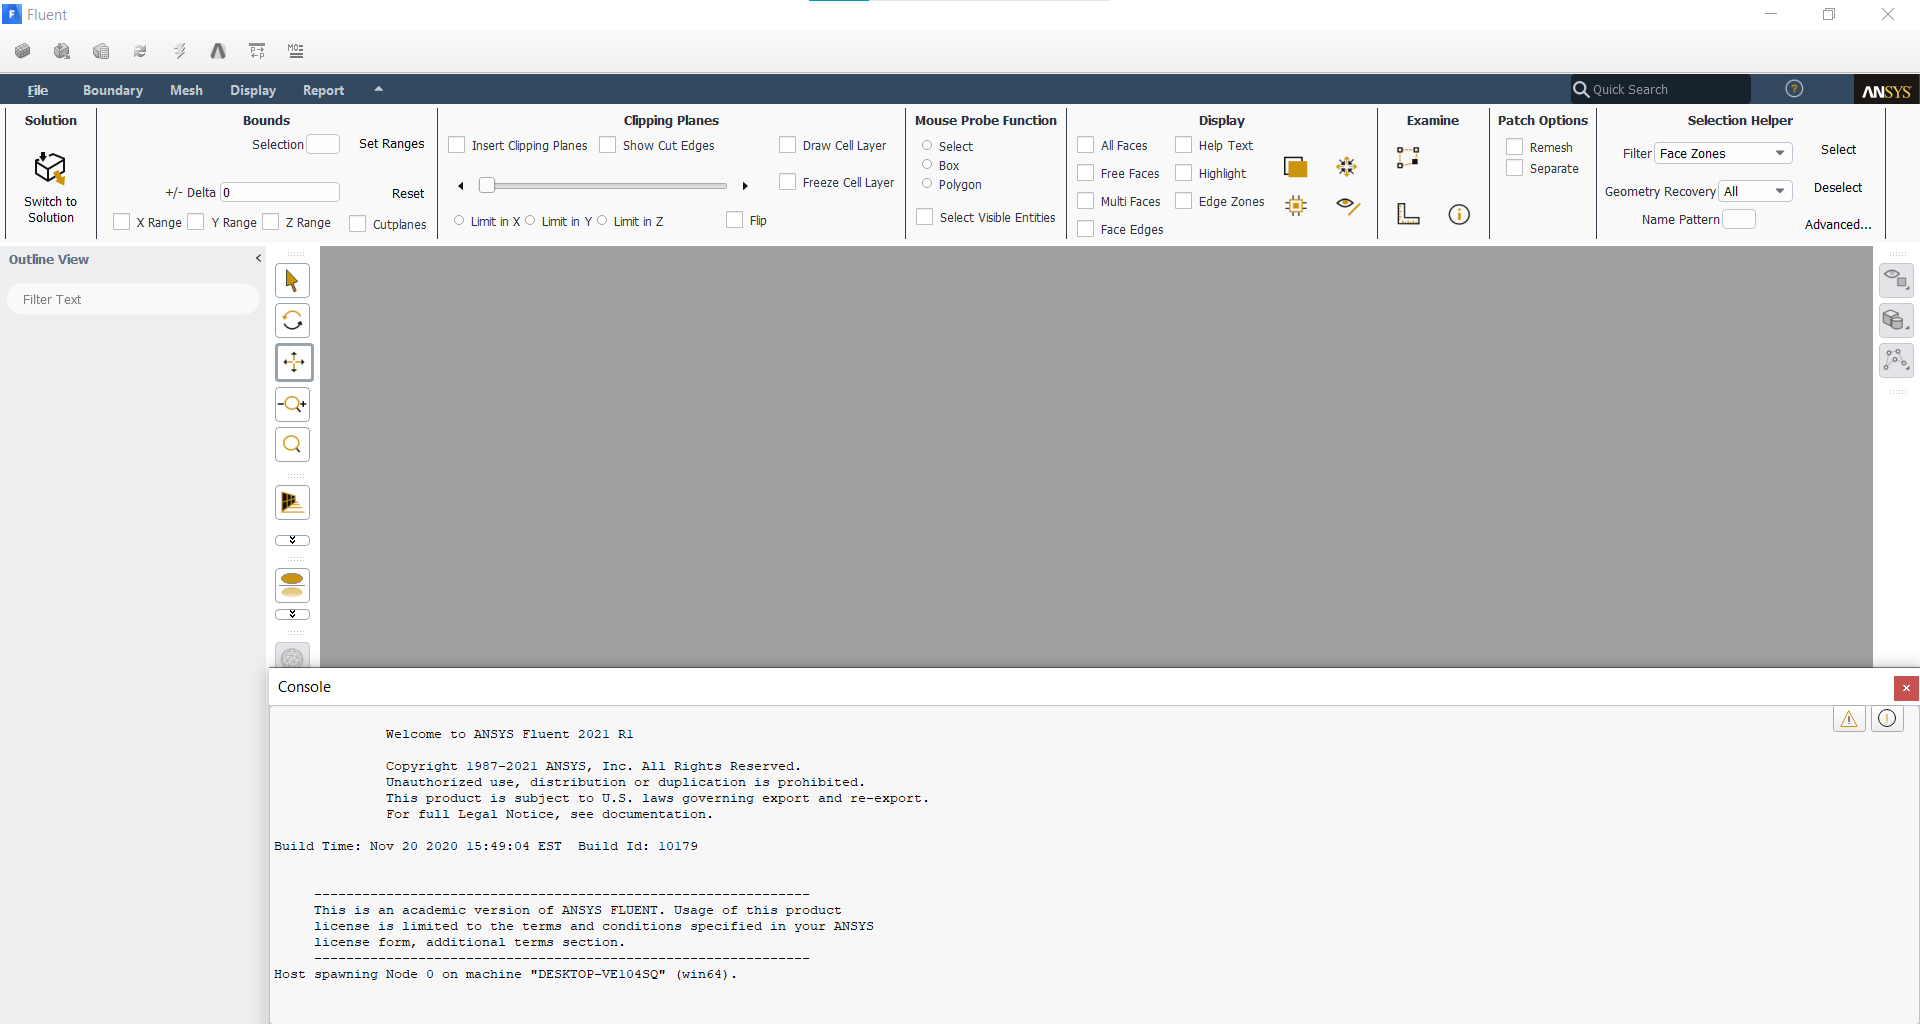Image resolution: width=1920 pixels, height=1024 pixels.
Task: Open the Display tab
Action: [x=253, y=90]
